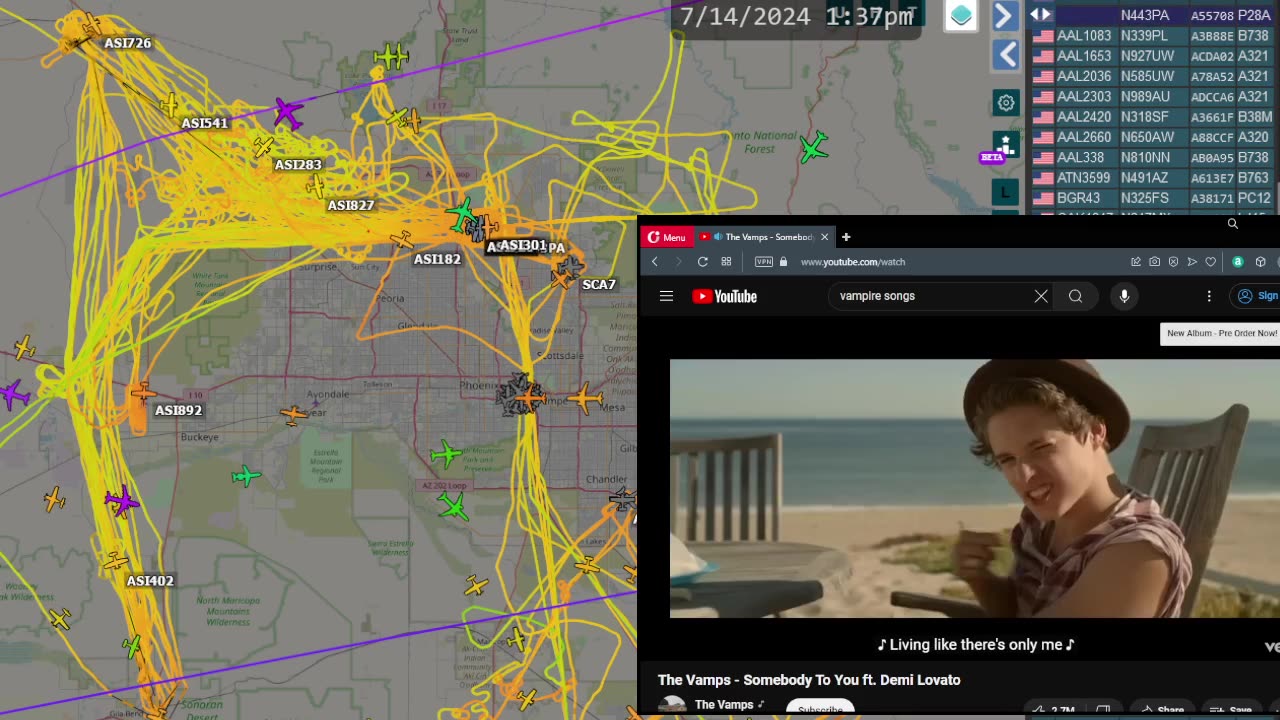
Task: Click the browser snapshot camera icon
Action: pos(1154,262)
